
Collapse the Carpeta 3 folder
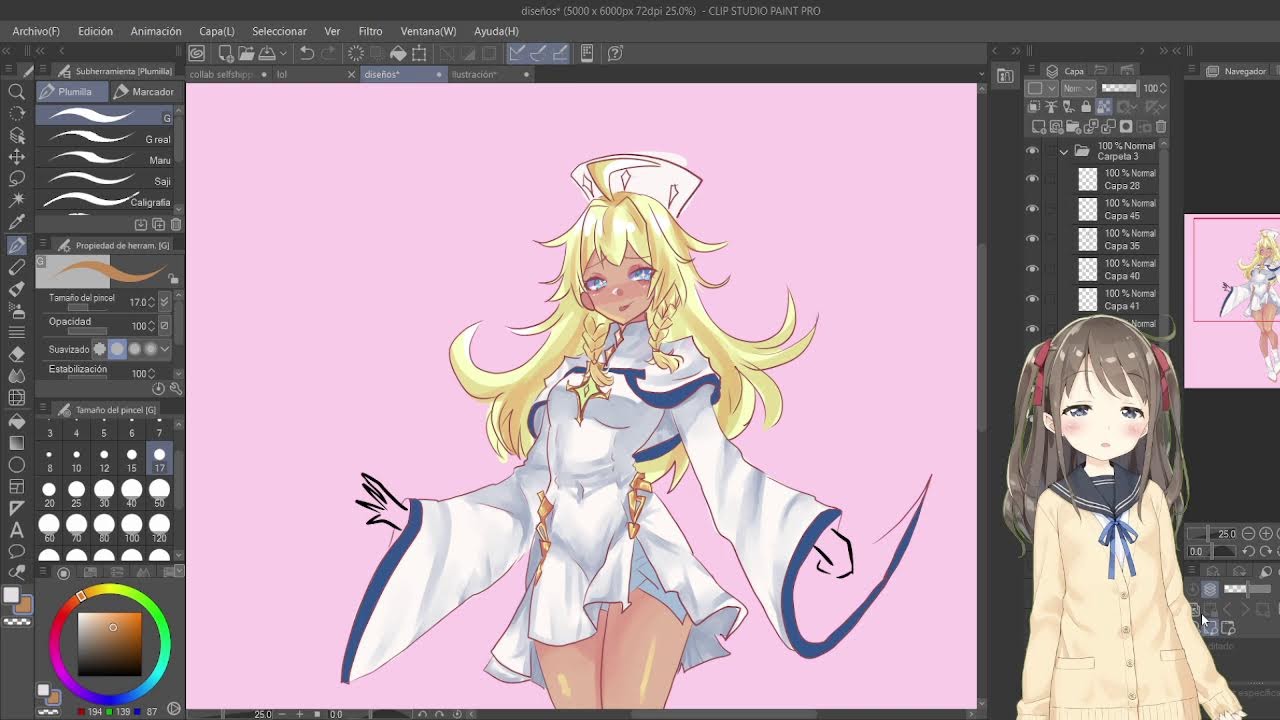1064,151
